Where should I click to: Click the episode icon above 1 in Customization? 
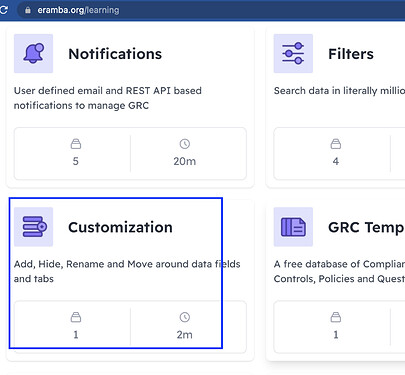click(76, 317)
